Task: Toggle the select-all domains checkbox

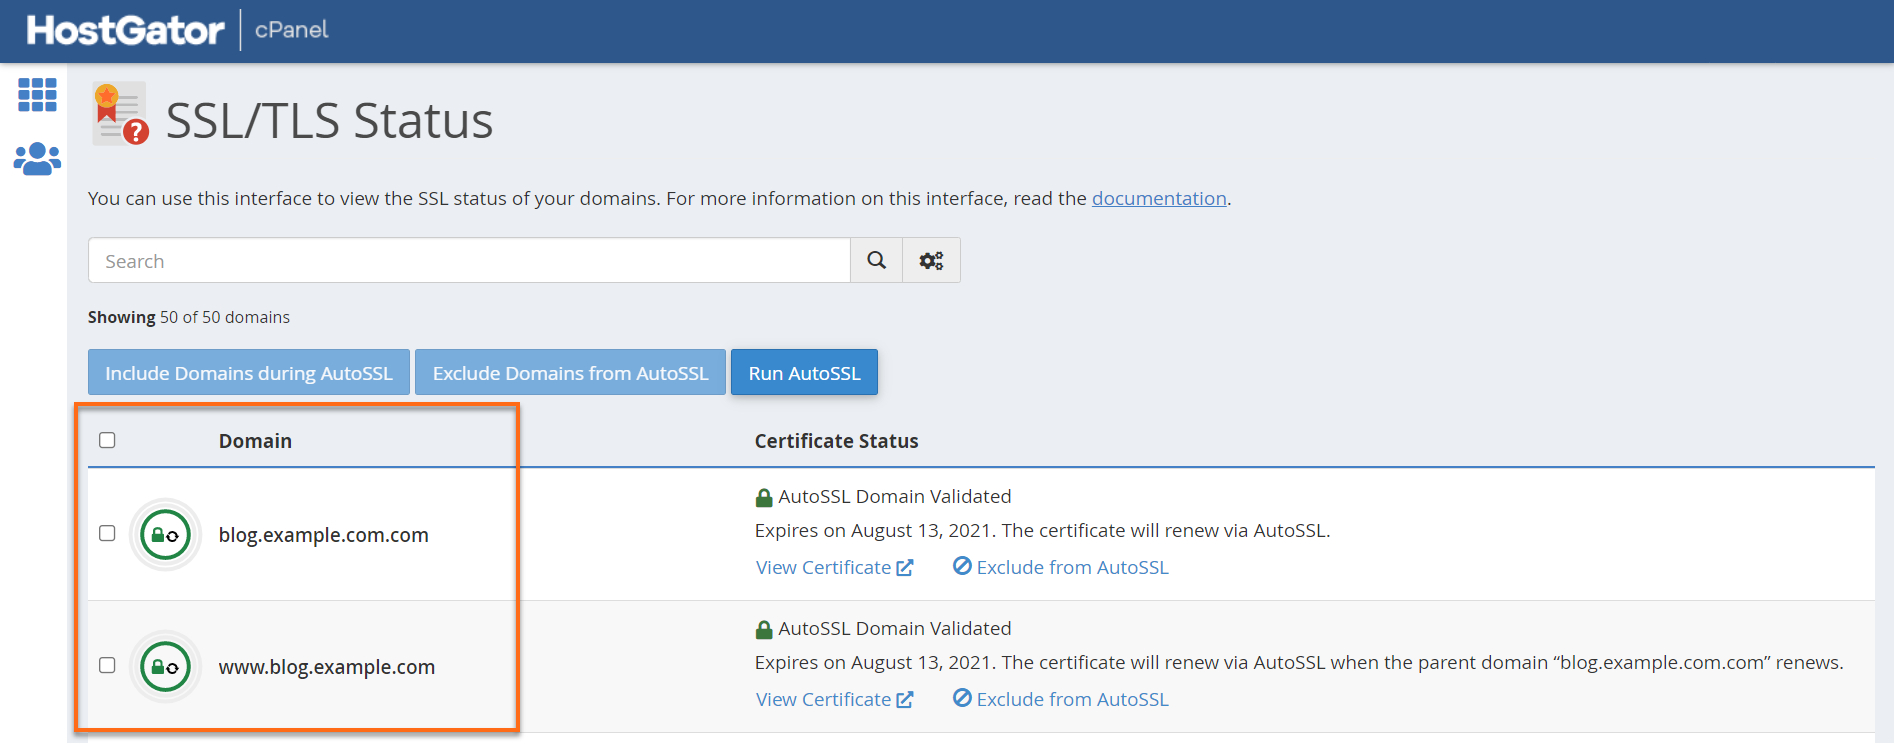Action: click(x=107, y=440)
